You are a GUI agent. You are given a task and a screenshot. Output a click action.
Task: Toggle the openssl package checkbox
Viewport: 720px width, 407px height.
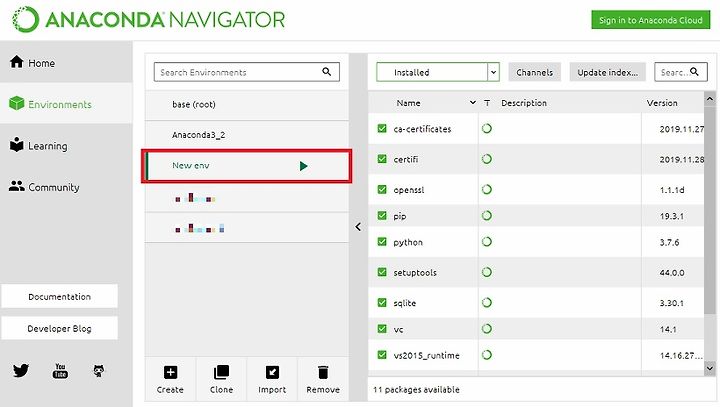coord(382,189)
